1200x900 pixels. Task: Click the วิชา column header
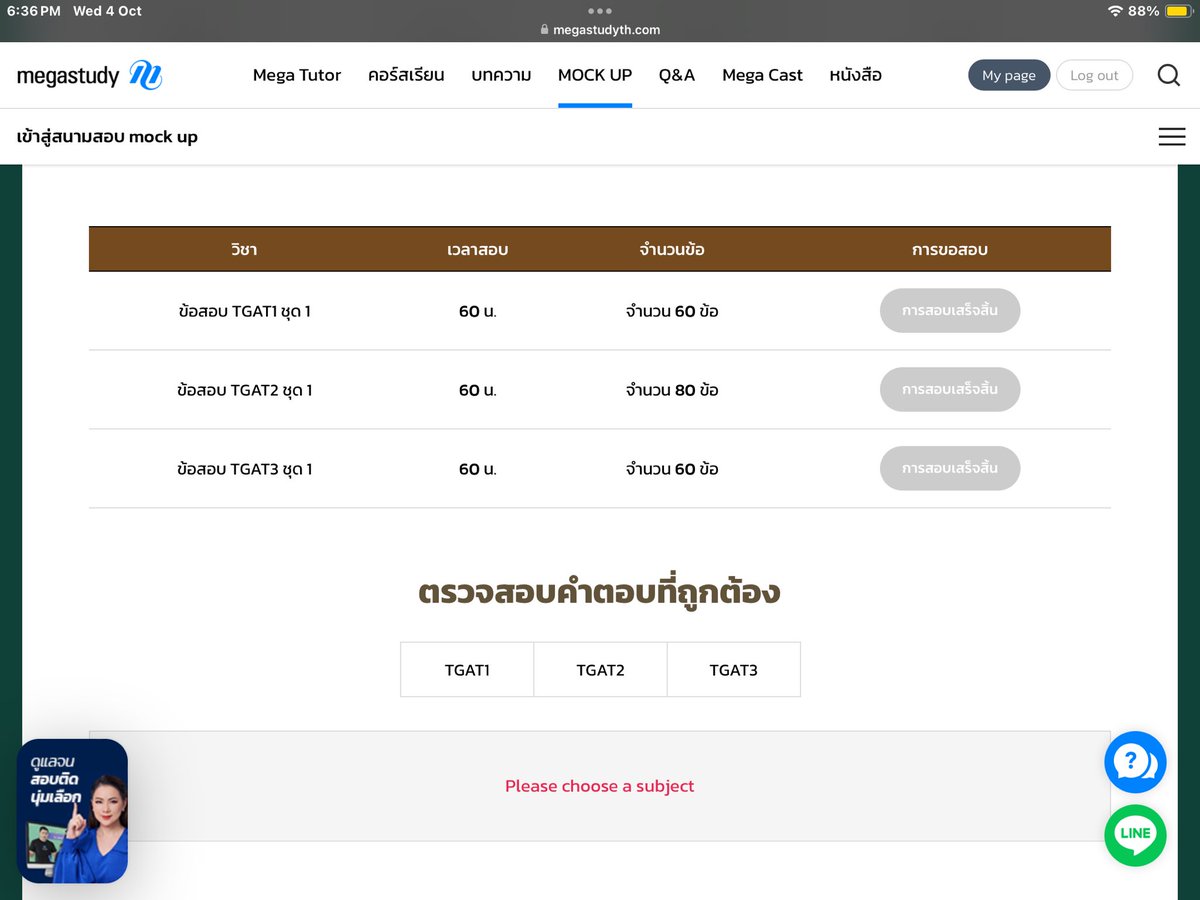point(244,250)
